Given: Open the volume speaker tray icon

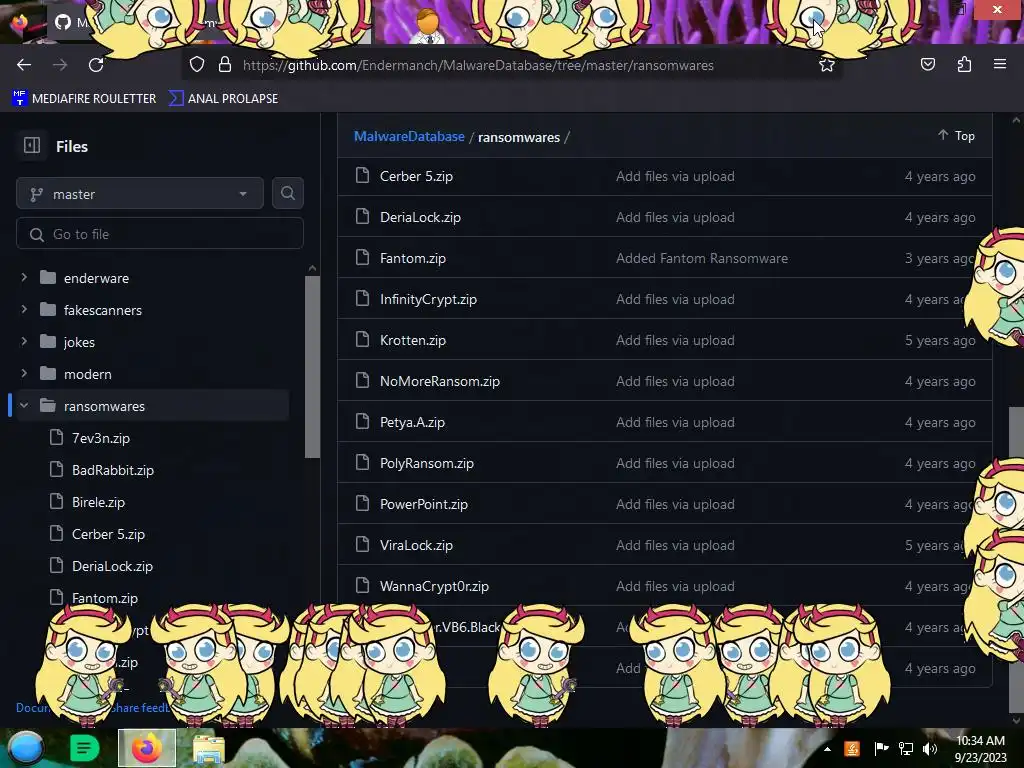Looking at the screenshot, I should pyautogui.click(x=930, y=749).
